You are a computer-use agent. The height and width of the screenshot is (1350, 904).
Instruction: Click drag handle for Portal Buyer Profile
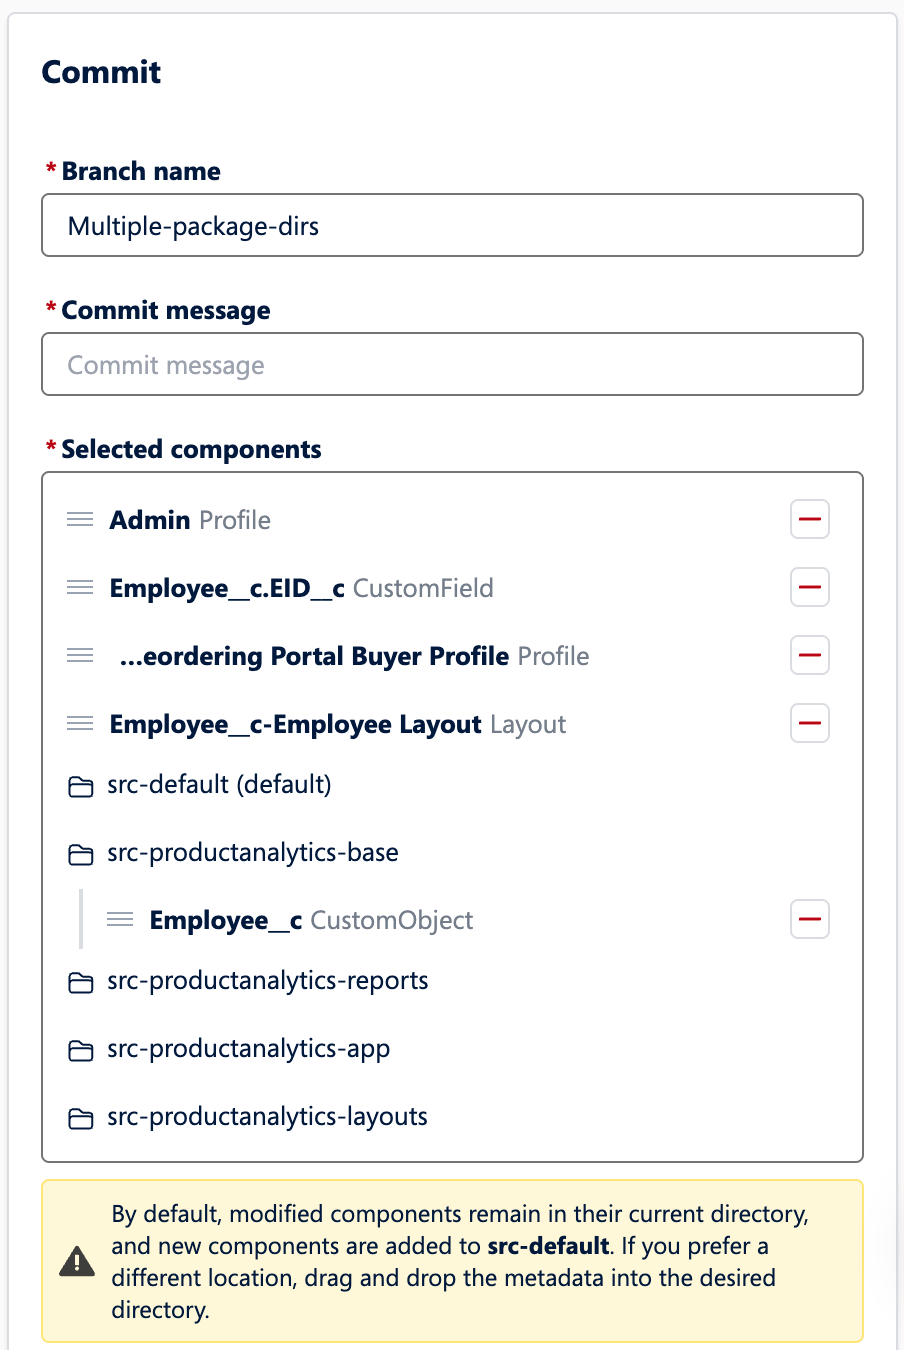80,655
